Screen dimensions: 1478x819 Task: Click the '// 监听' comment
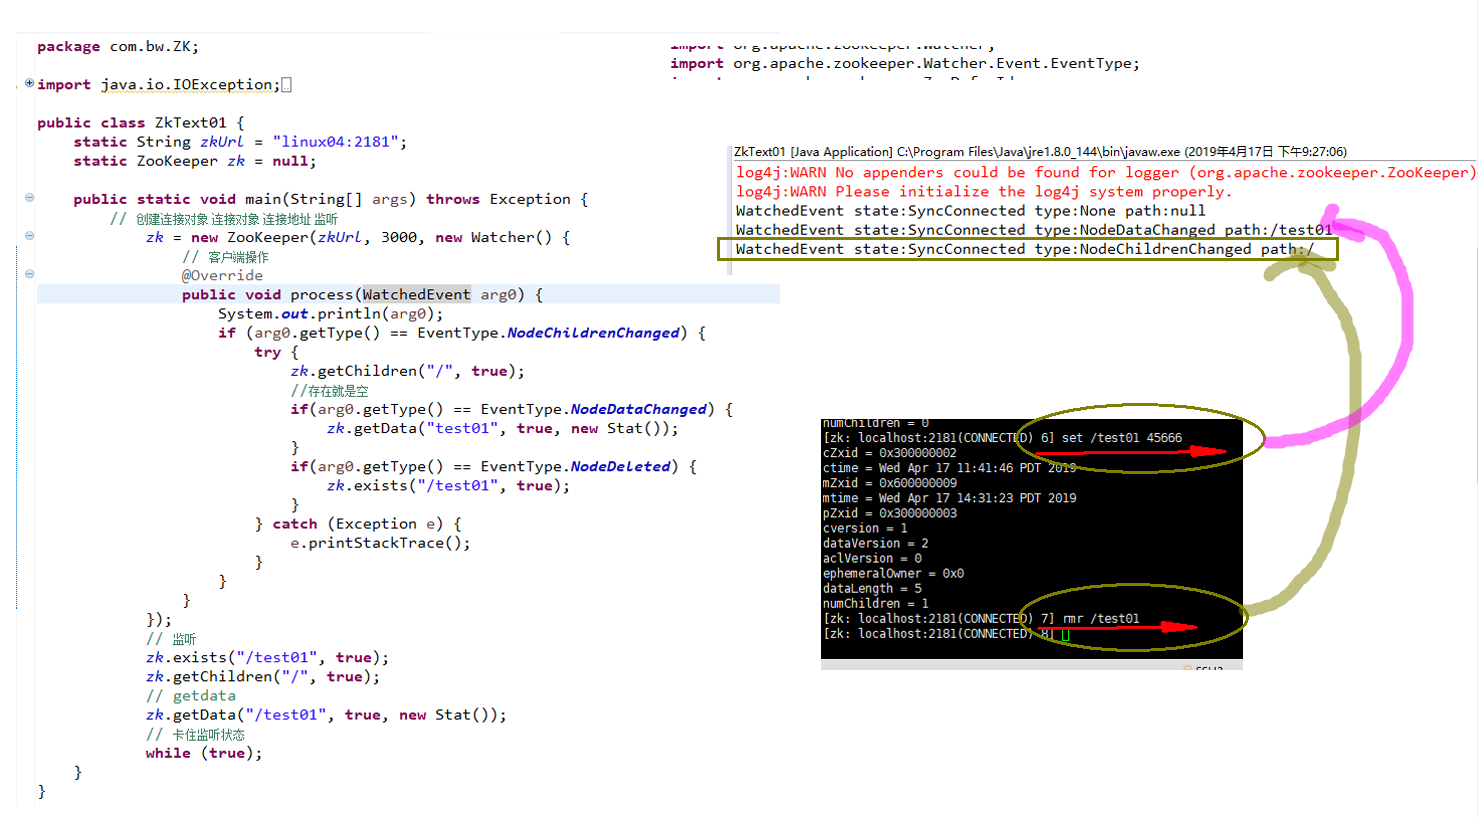click(171, 639)
